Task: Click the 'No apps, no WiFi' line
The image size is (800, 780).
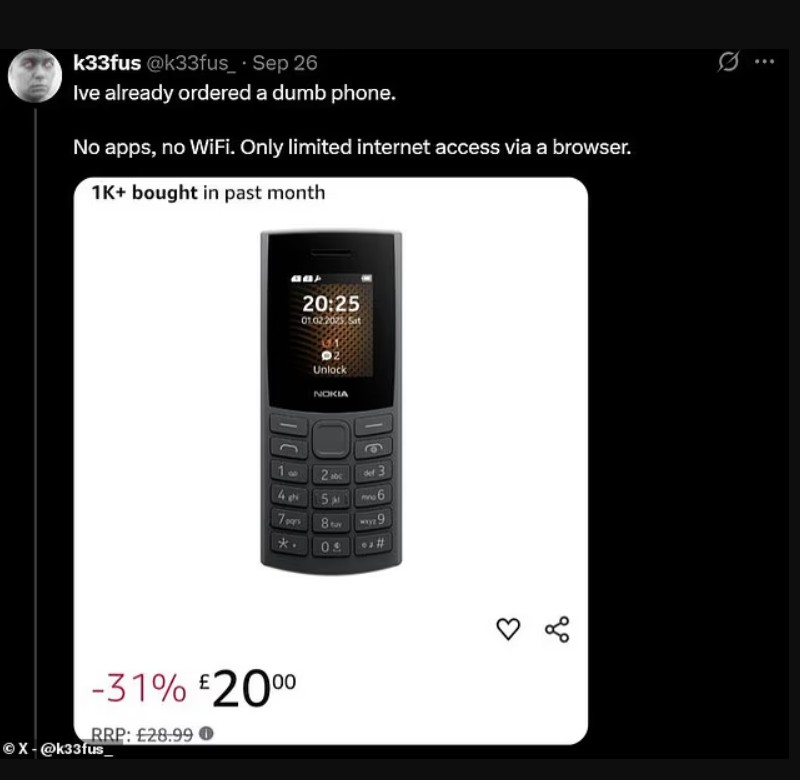Action: click(352, 147)
